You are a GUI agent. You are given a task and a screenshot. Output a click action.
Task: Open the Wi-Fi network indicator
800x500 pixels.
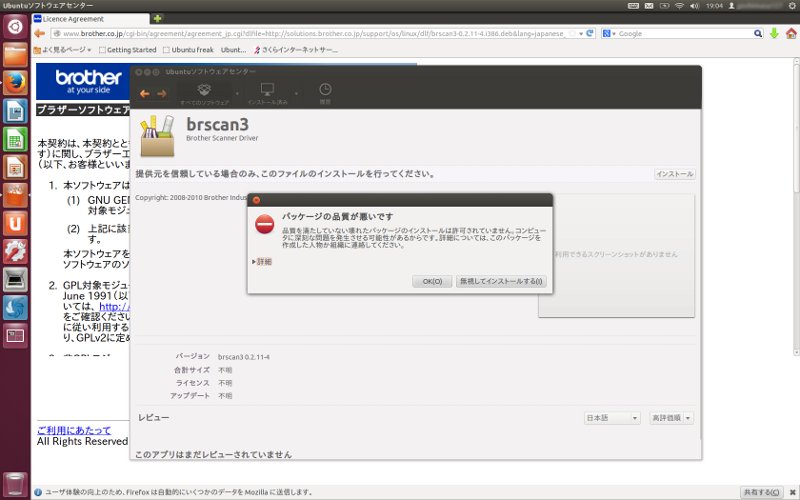click(x=679, y=6)
